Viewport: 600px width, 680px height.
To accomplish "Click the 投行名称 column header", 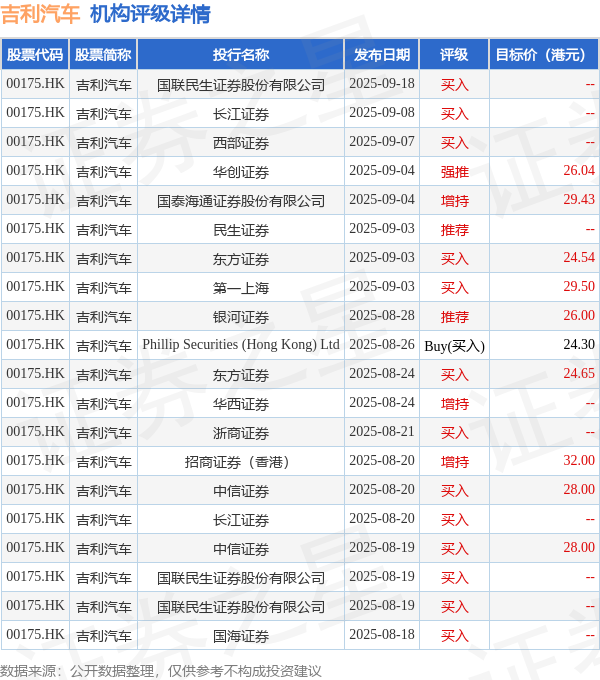I will [x=241, y=55].
